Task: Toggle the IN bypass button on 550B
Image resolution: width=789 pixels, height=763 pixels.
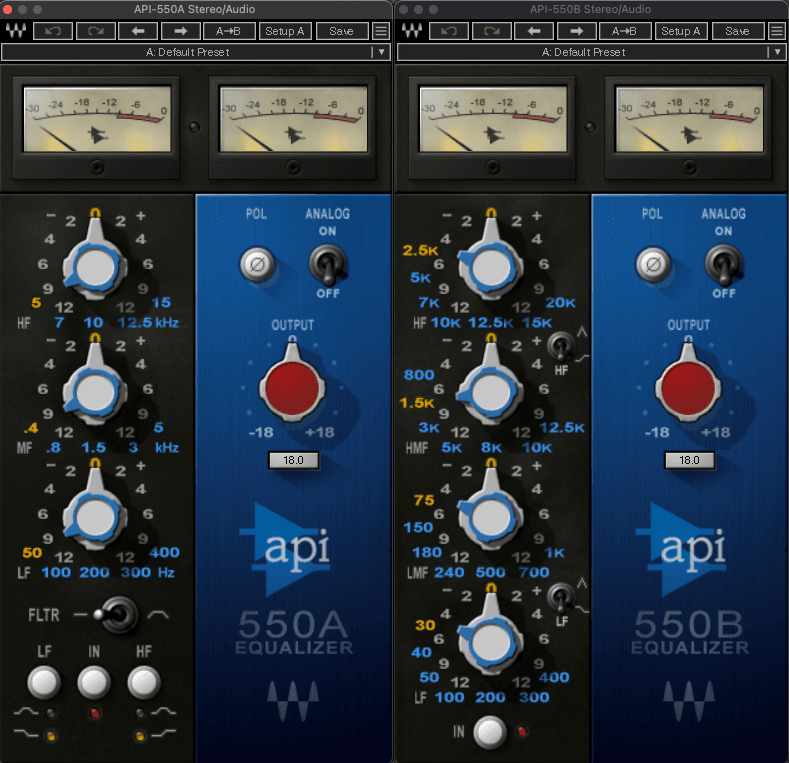Action: pyautogui.click(x=490, y=732)
